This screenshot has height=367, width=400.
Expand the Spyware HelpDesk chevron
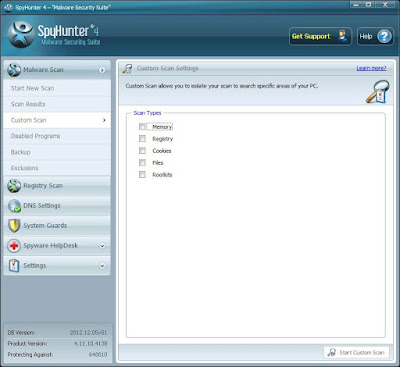102,246
